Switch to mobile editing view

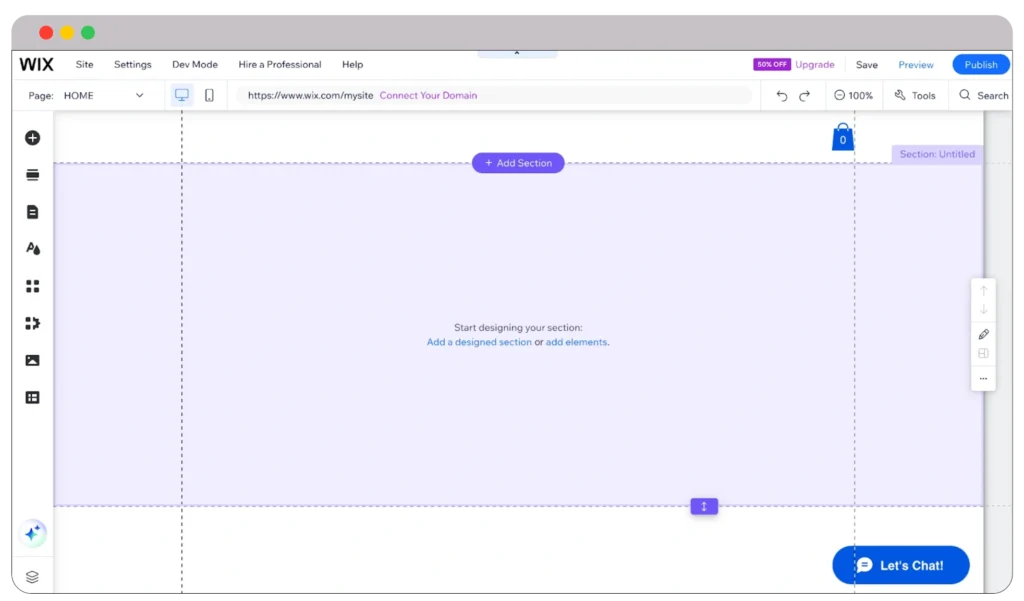point(208,94)
